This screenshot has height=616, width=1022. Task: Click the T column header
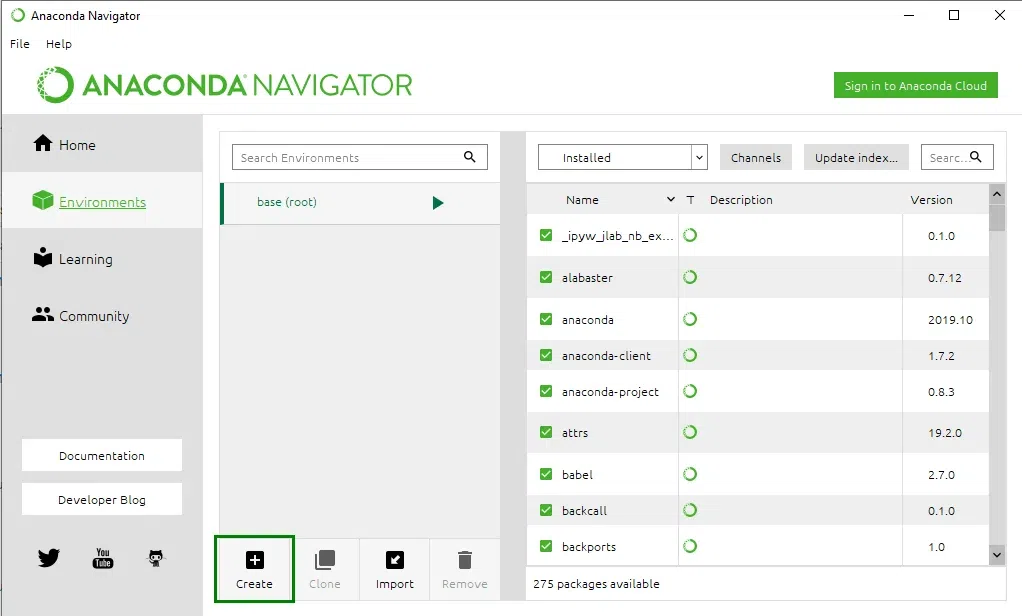(690, 199)
